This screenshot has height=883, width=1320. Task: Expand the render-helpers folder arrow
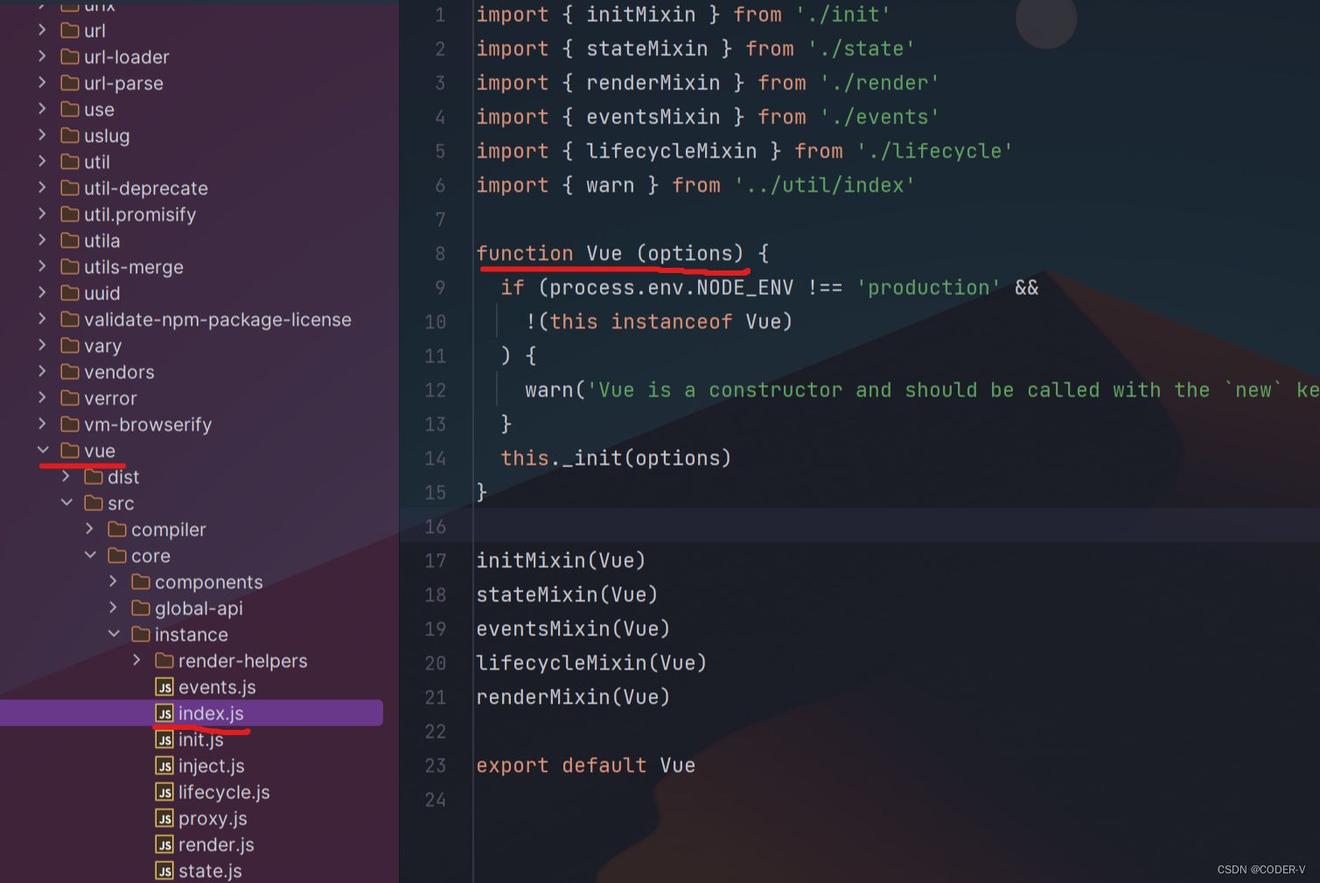137,661
